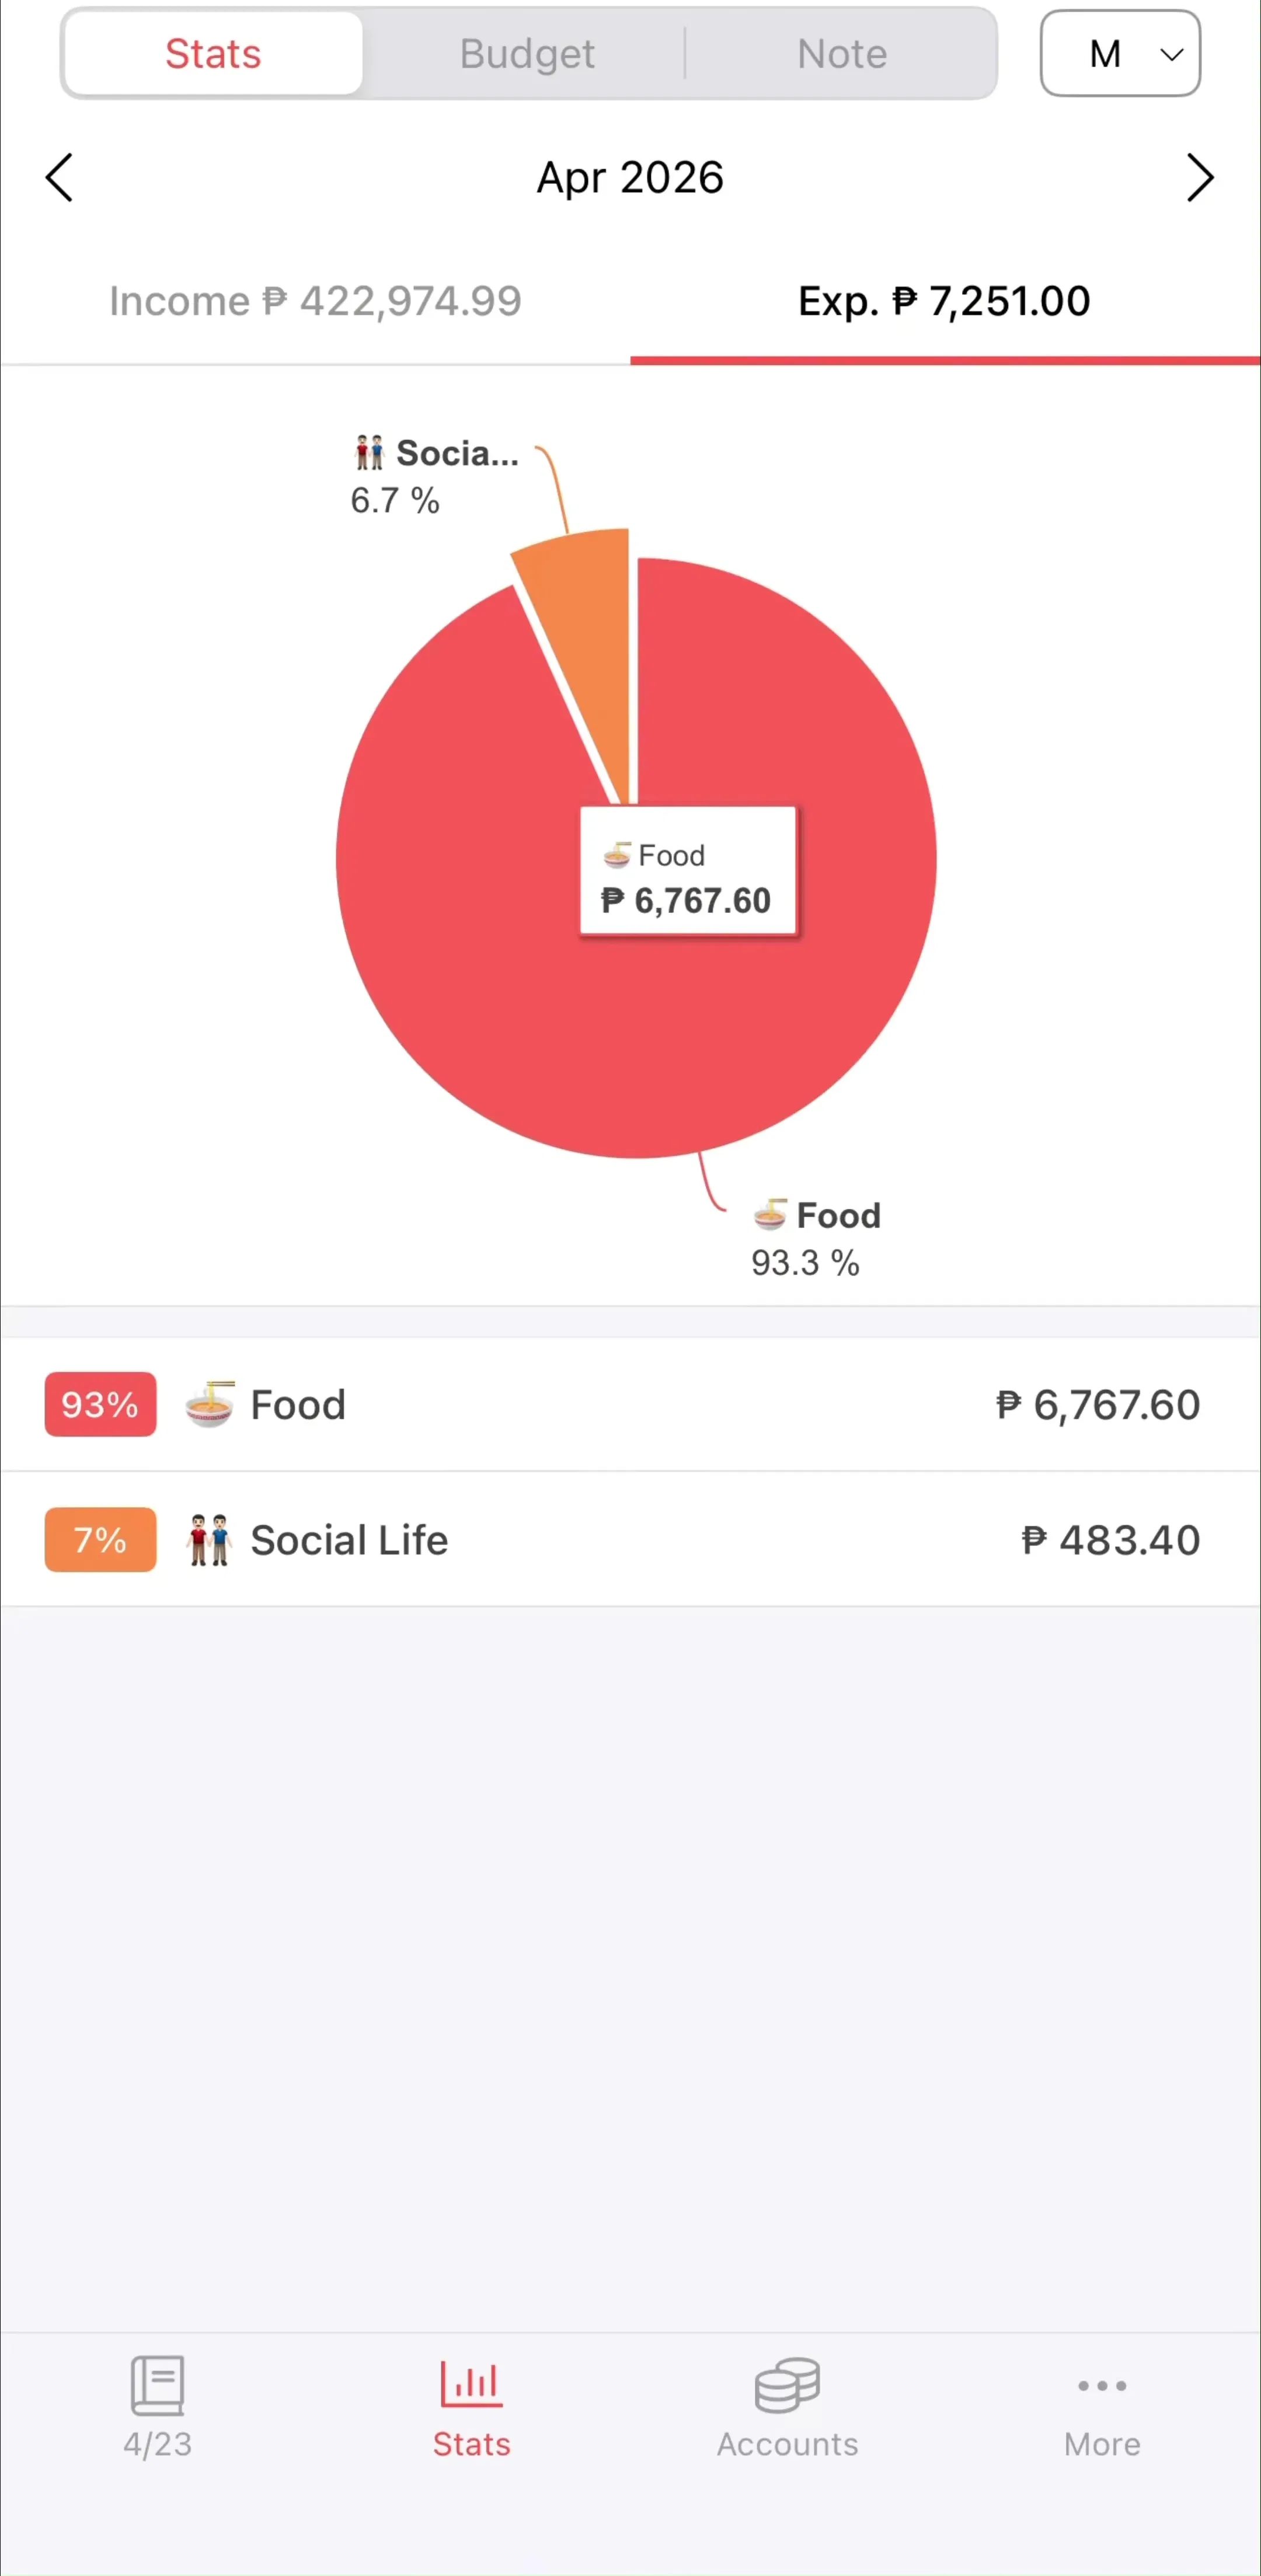Tap the Social Life people icon in list

point(210,1539)
